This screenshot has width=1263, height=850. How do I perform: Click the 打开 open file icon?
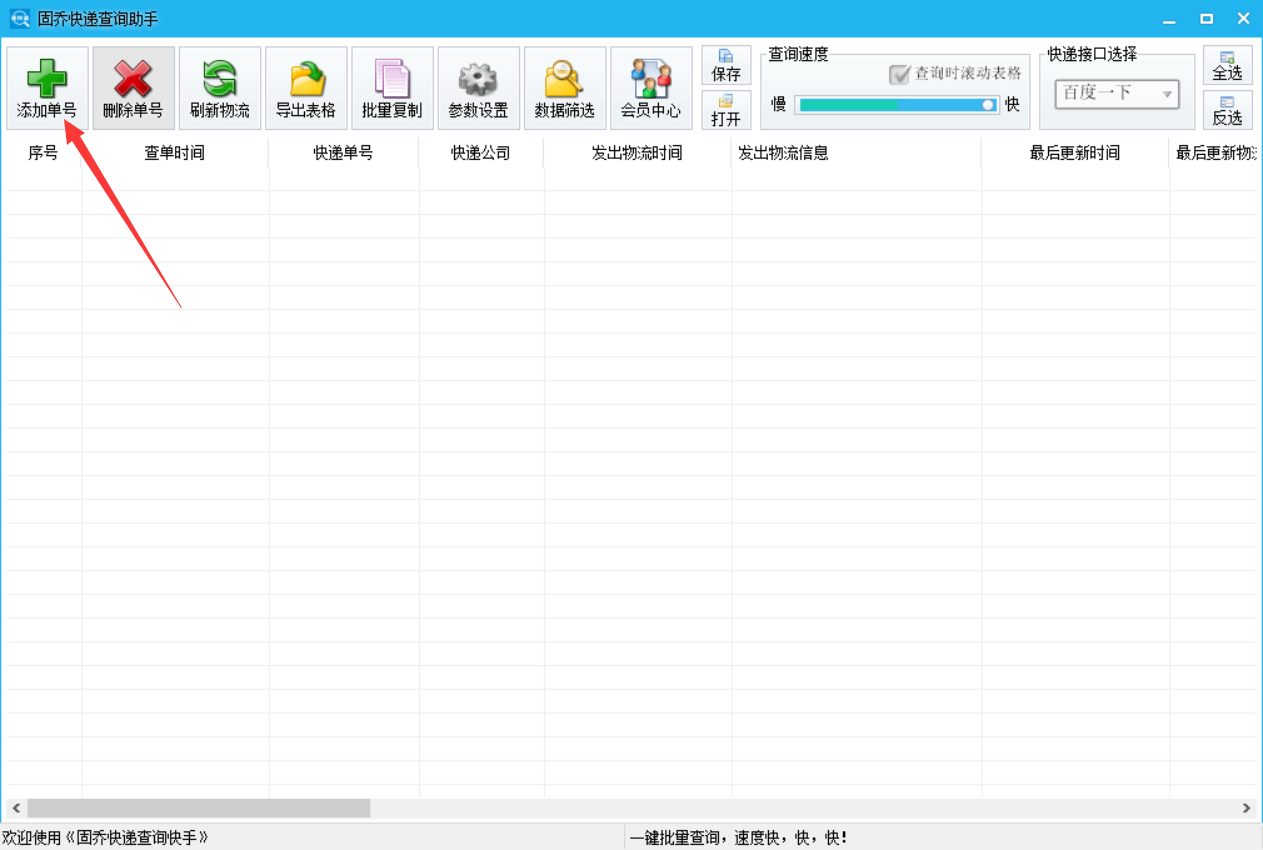[x=726, y=110]
